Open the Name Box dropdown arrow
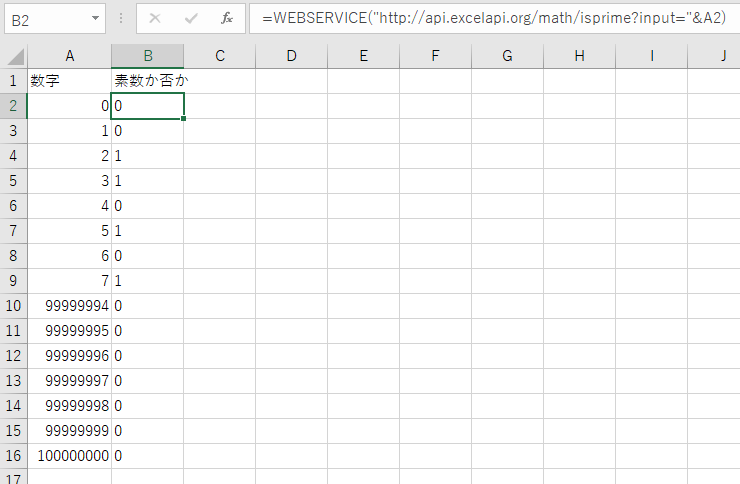Viewport: 740px width, 484px height. [95, 18]
